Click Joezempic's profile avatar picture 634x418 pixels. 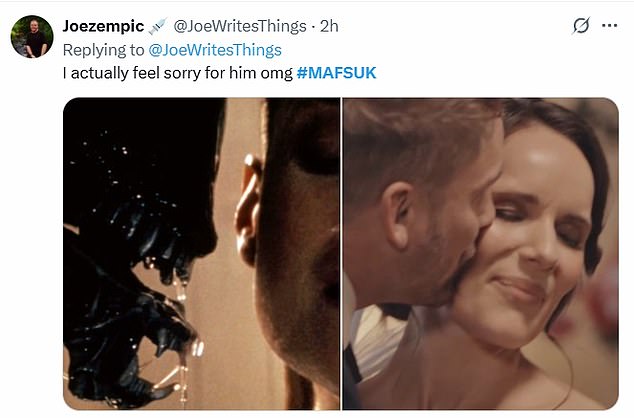[x=31, y=37]
